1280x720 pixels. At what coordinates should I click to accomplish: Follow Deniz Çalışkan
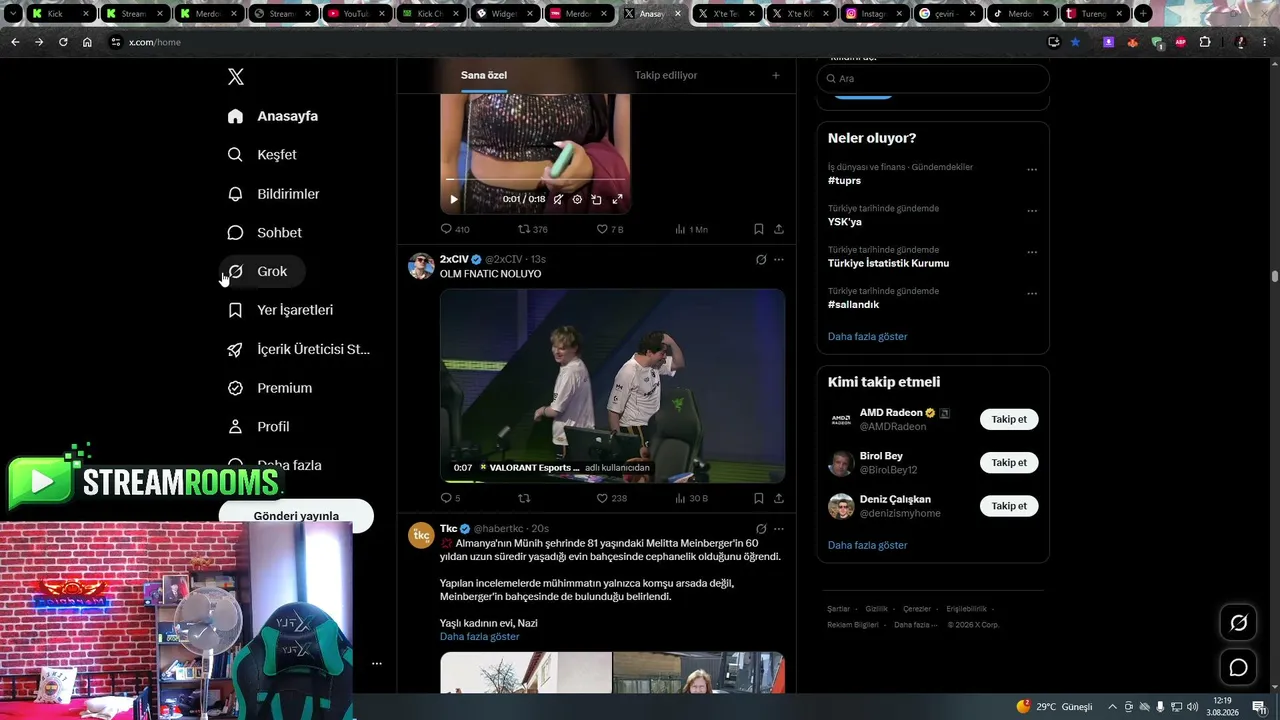pos(1009,506)
